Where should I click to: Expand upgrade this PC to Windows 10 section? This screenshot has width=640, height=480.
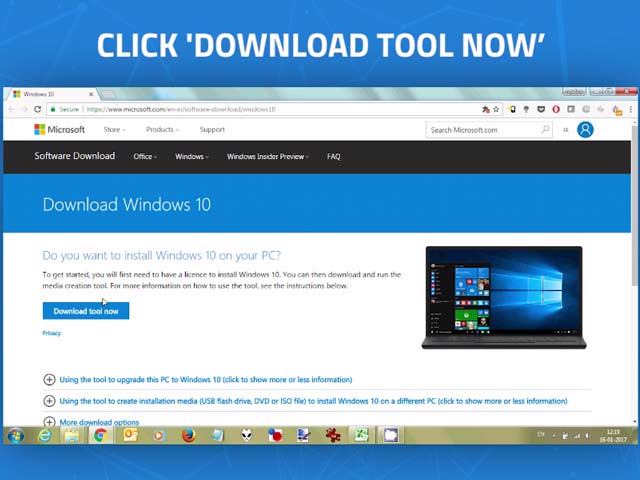tap(205, 380)
